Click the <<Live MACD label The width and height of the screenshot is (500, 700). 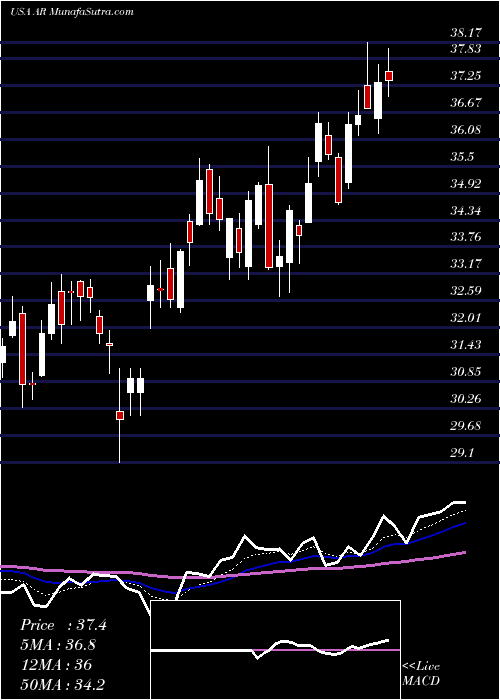pyautogui.click(x=421, y=673)
